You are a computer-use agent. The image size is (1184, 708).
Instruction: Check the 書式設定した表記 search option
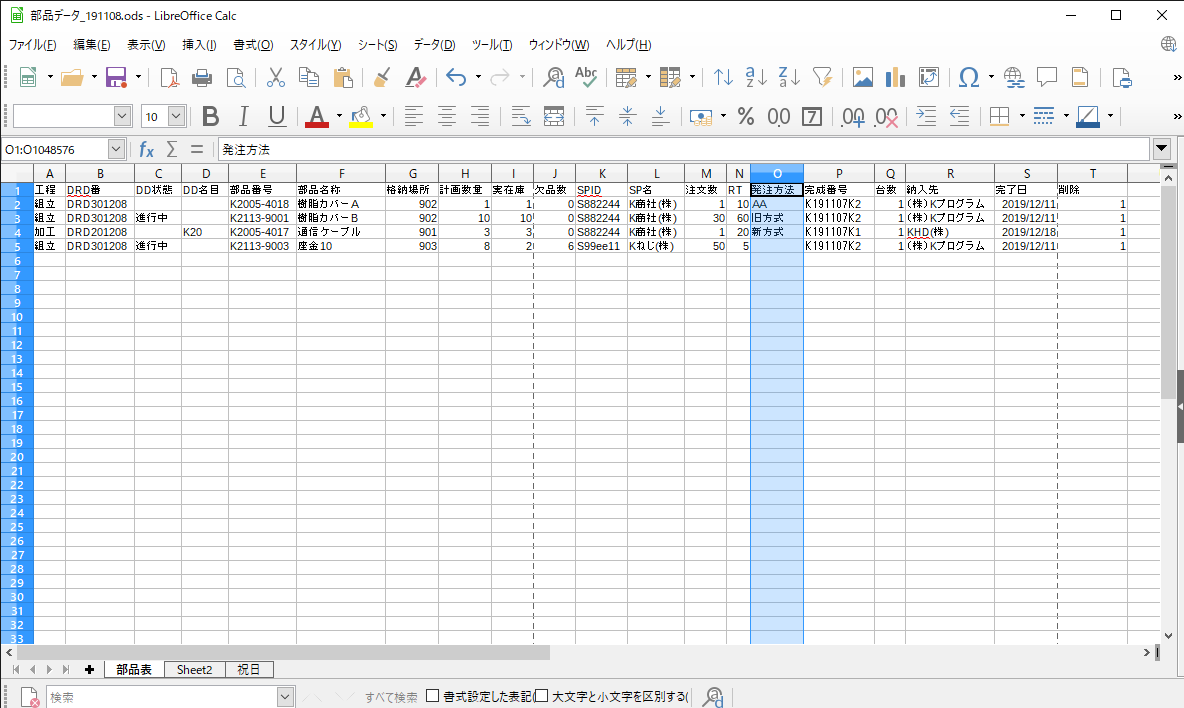(433, 696)
